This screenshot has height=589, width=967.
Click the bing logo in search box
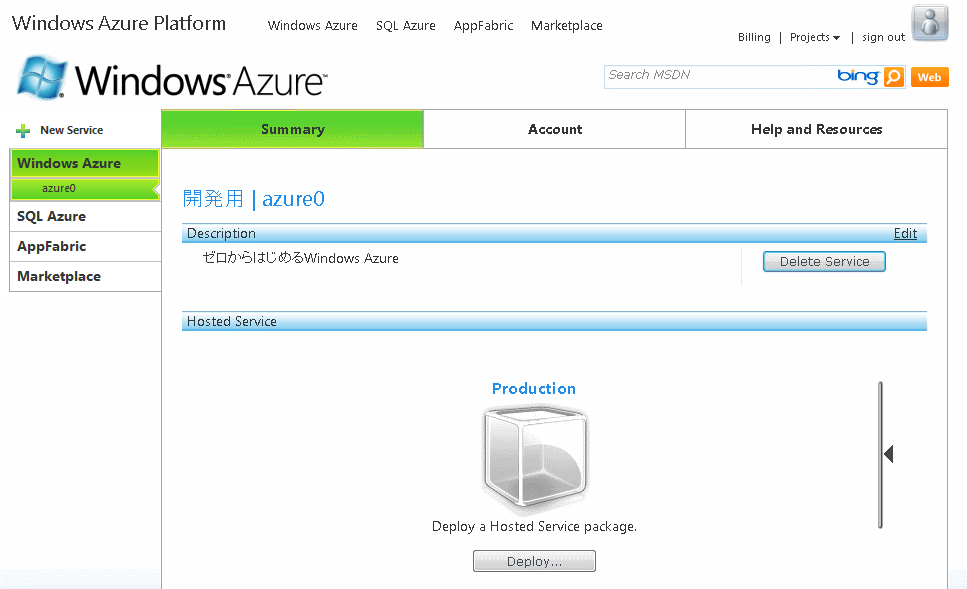(x=858, y=76)
